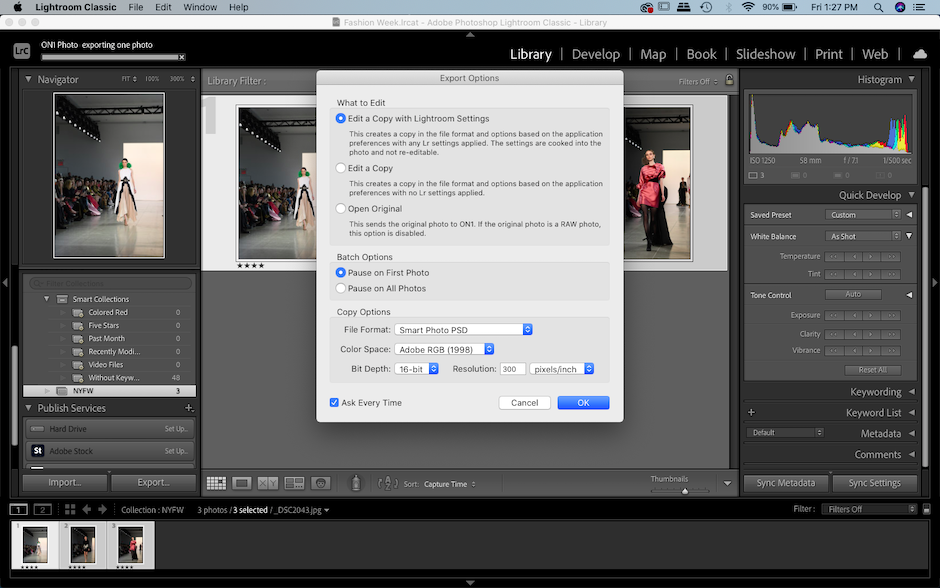Image resolution: width=940 pixels, height=588 pixels.
Task: Change the Bit Depth dropdown value
Action: click(x=417, y=367)
